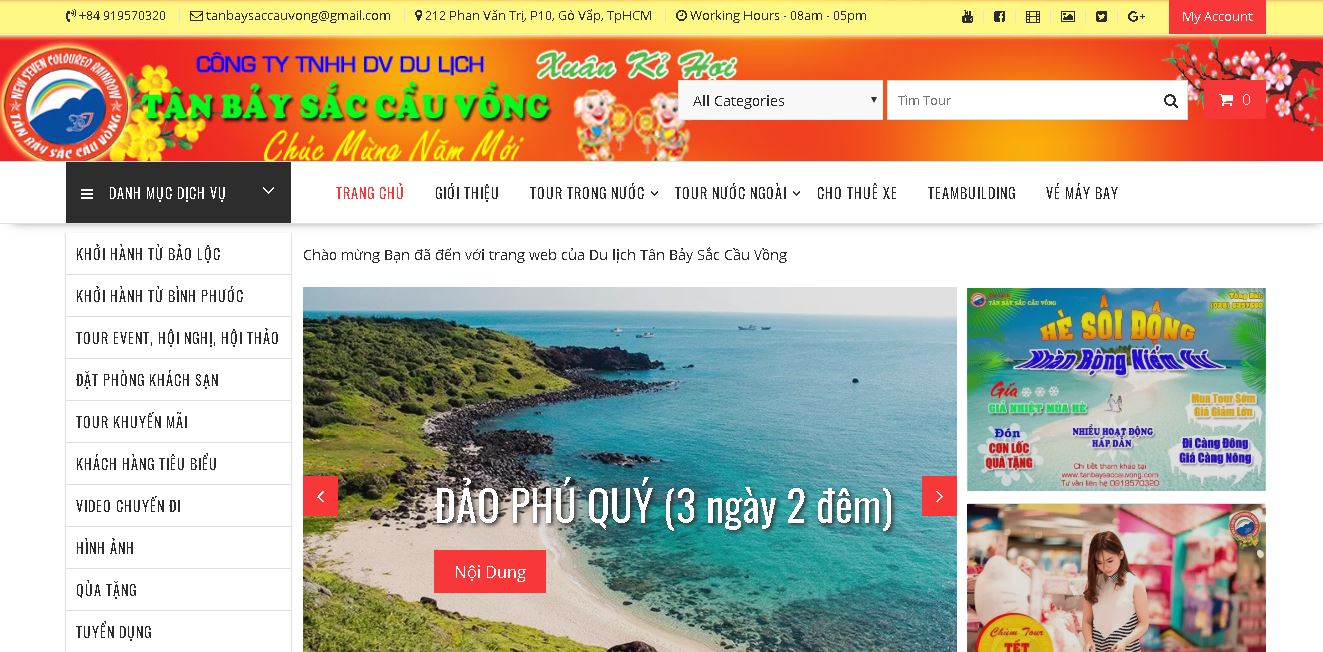Open the Facebook social icon
The height and width of the screenshot is (652, 1323).
click(x=999, y=16)
